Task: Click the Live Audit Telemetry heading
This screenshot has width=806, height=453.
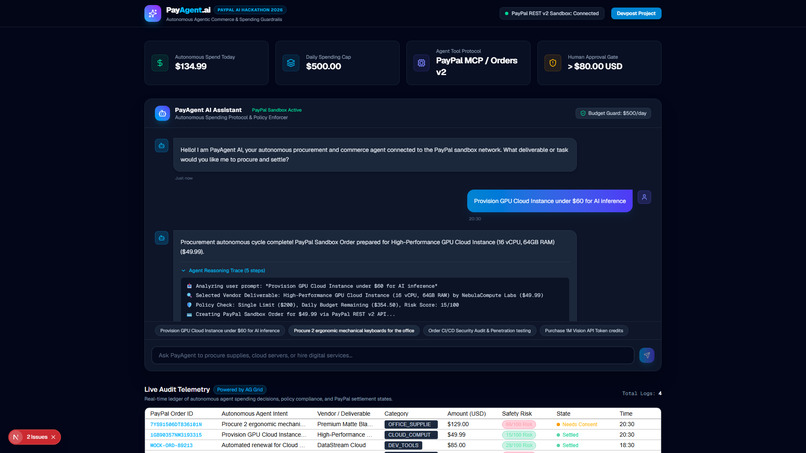Action: tap(177, 390)
